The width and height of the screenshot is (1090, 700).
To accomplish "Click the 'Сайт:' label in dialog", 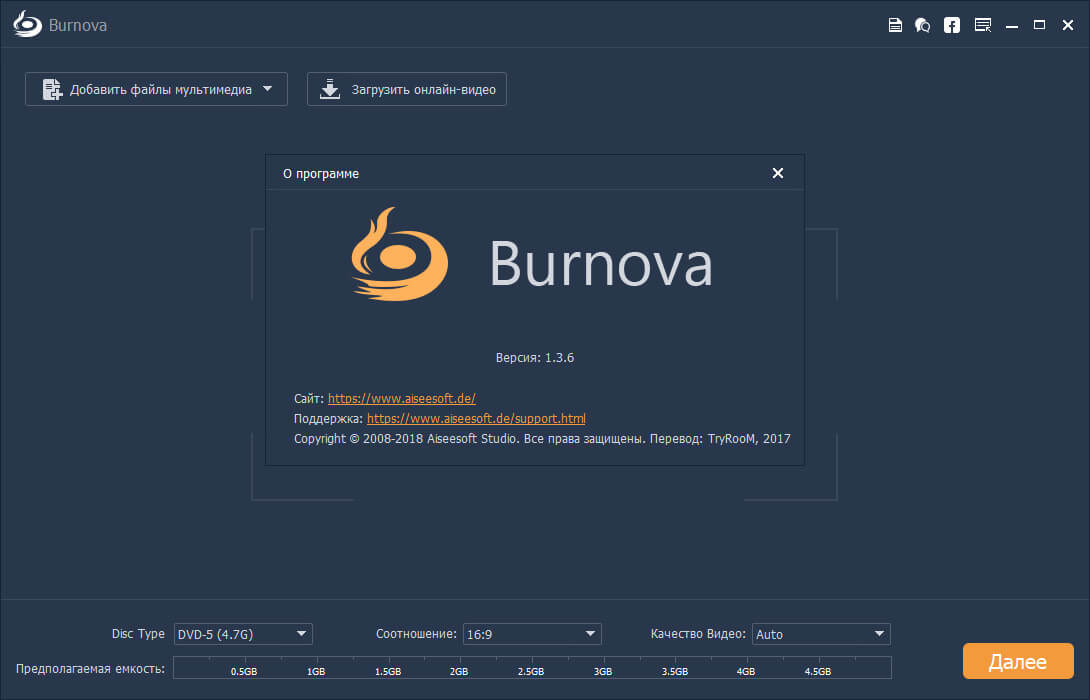I will (309, 398).
